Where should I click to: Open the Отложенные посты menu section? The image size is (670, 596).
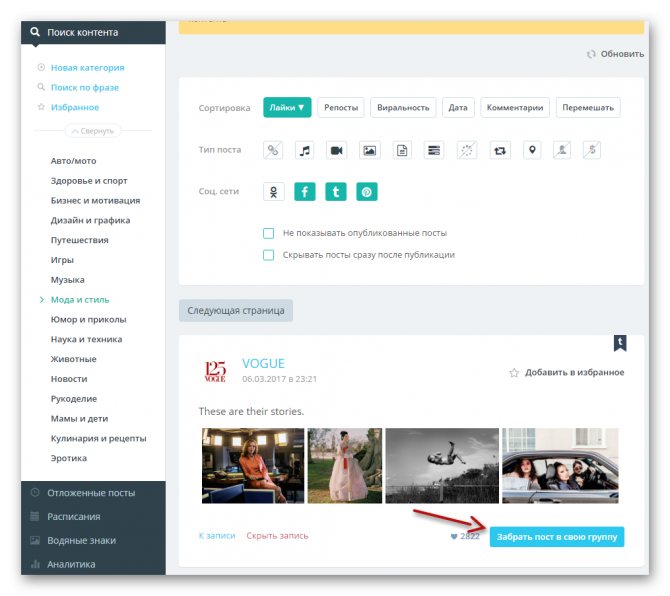click(93, 493)
